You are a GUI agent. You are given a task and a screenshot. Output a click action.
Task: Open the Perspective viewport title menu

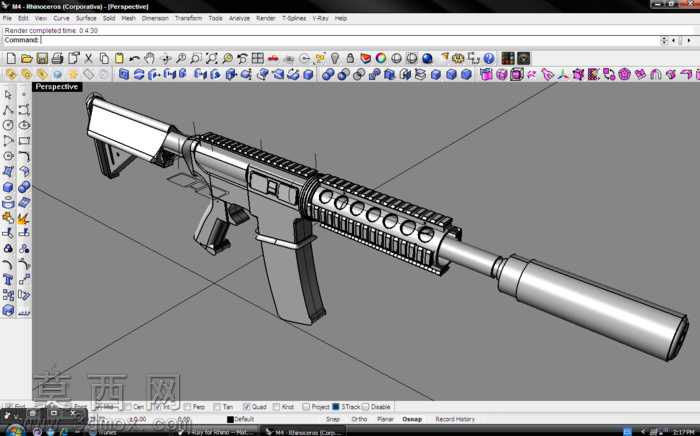(57, 87)
